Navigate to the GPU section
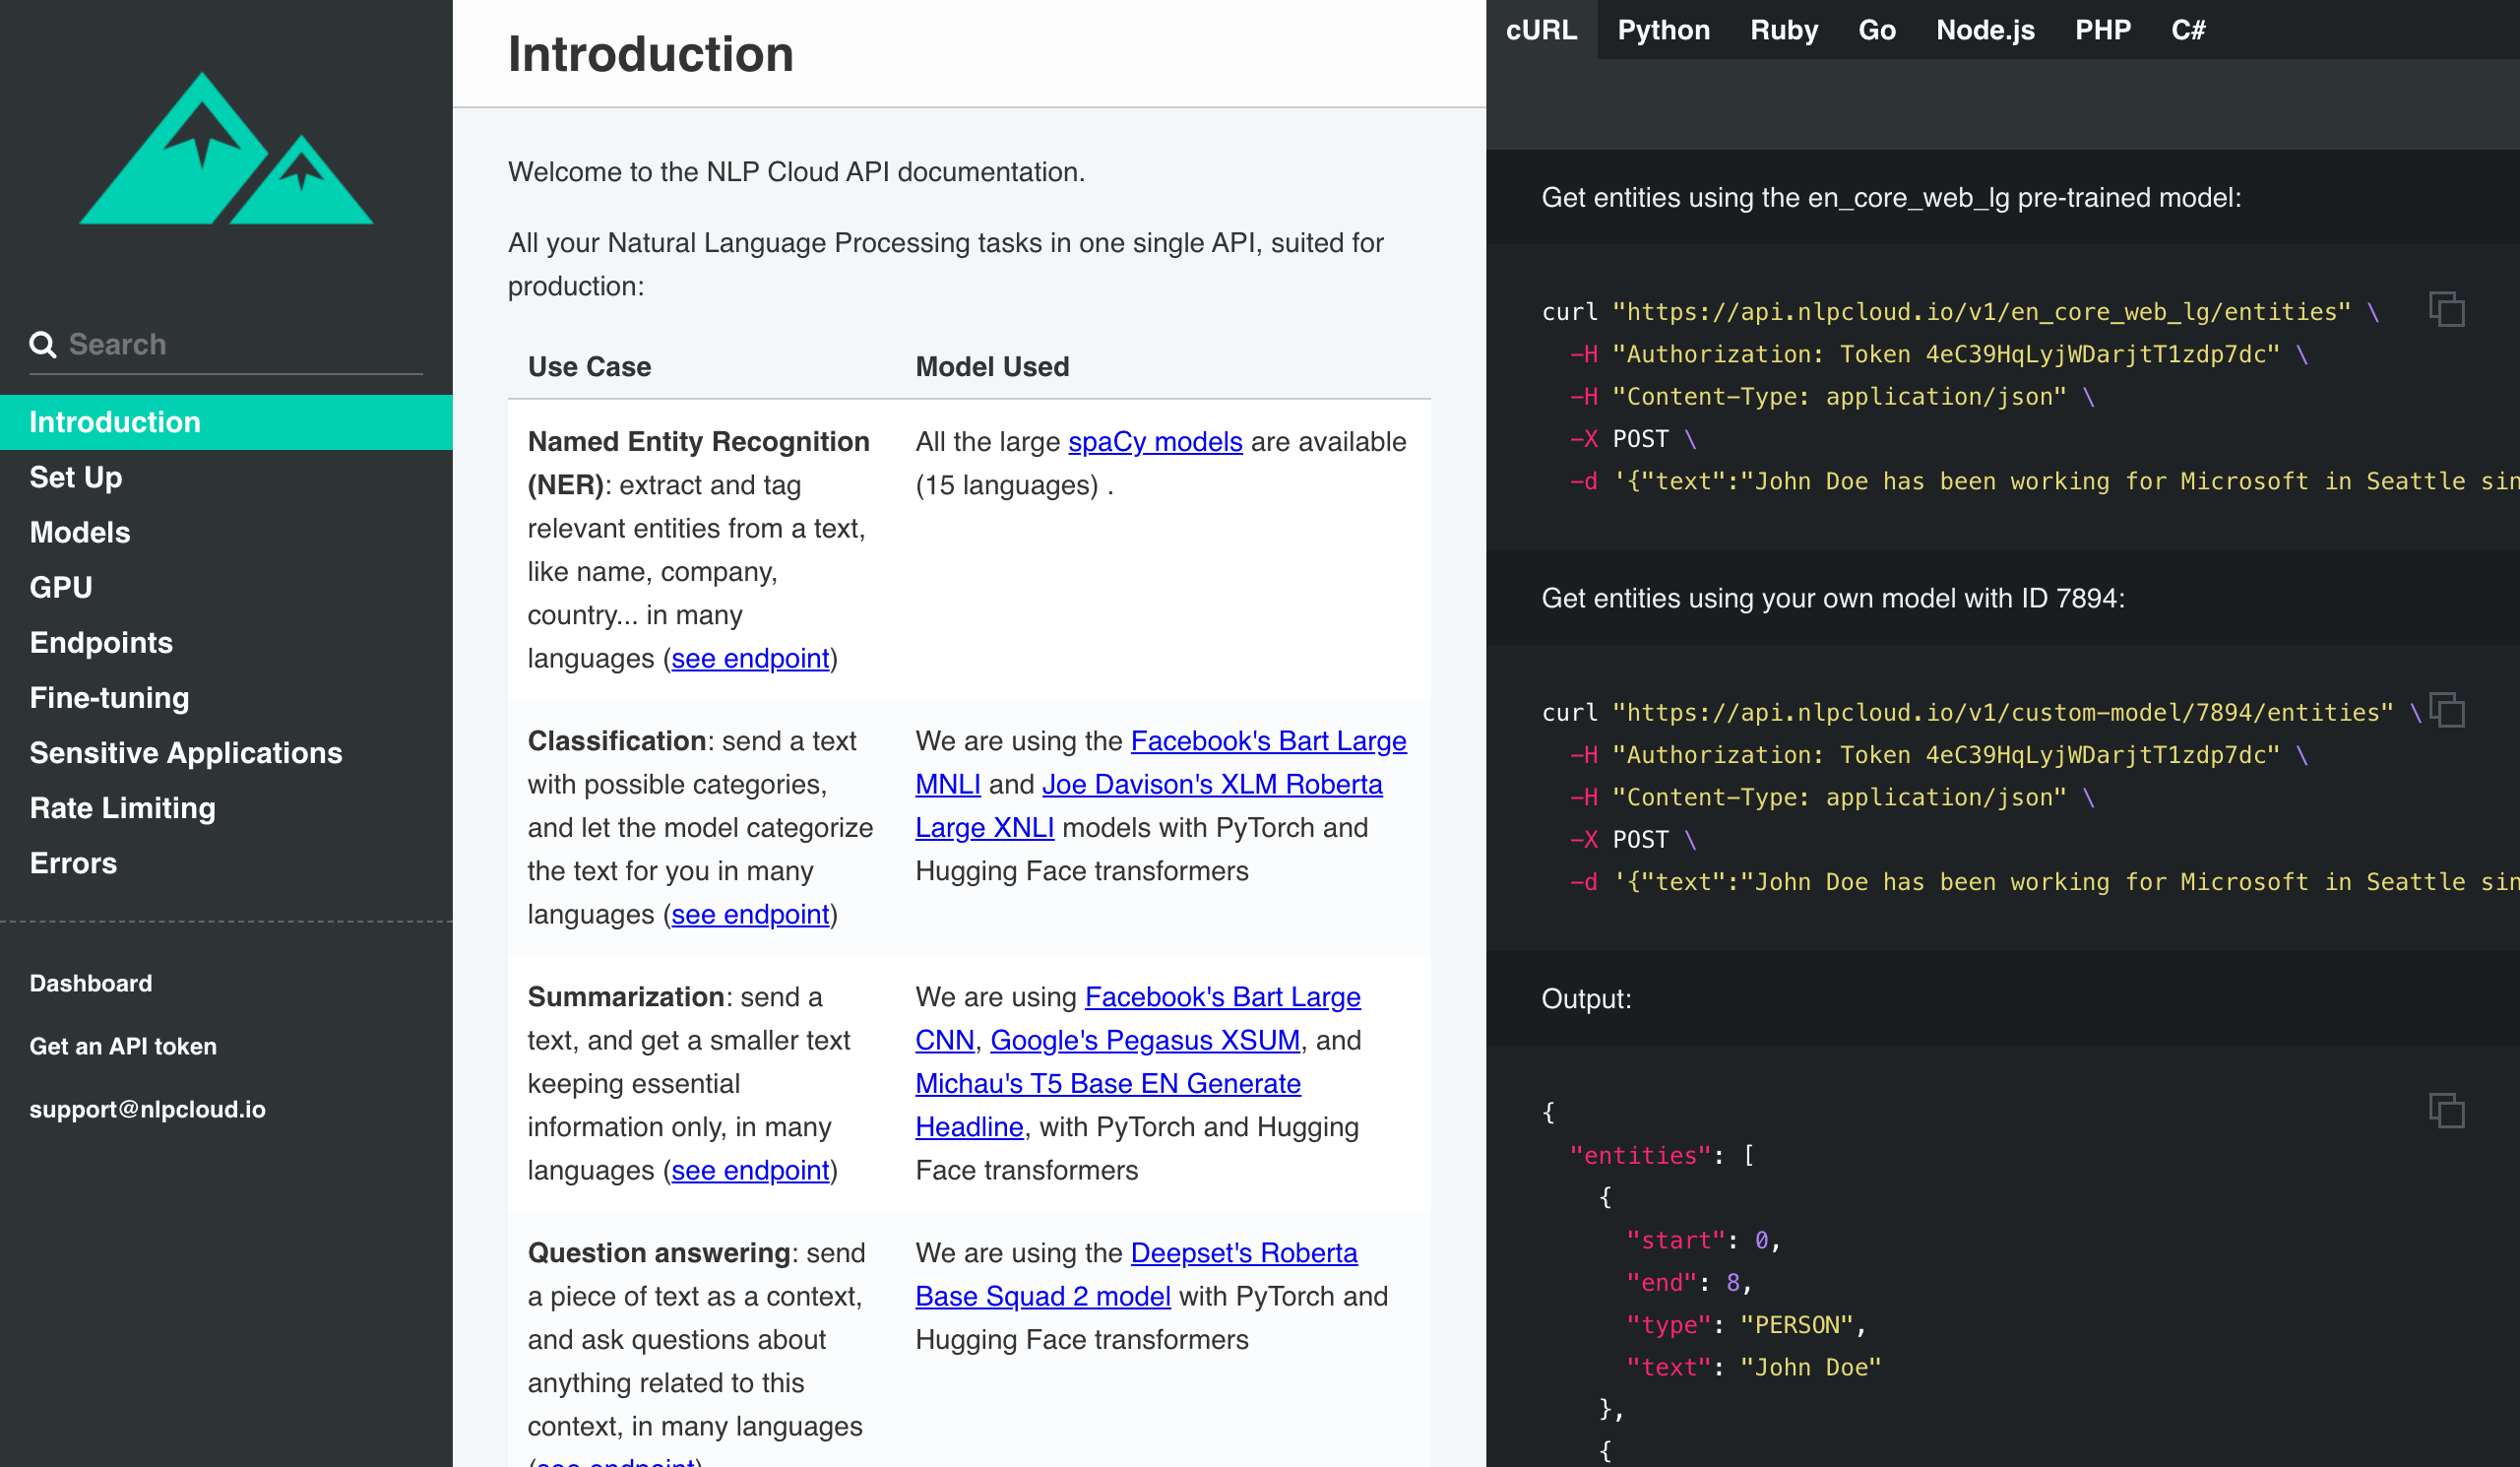Image resolution: width=2520 pixels, height=1467 pixels. (x=226, y=587)
